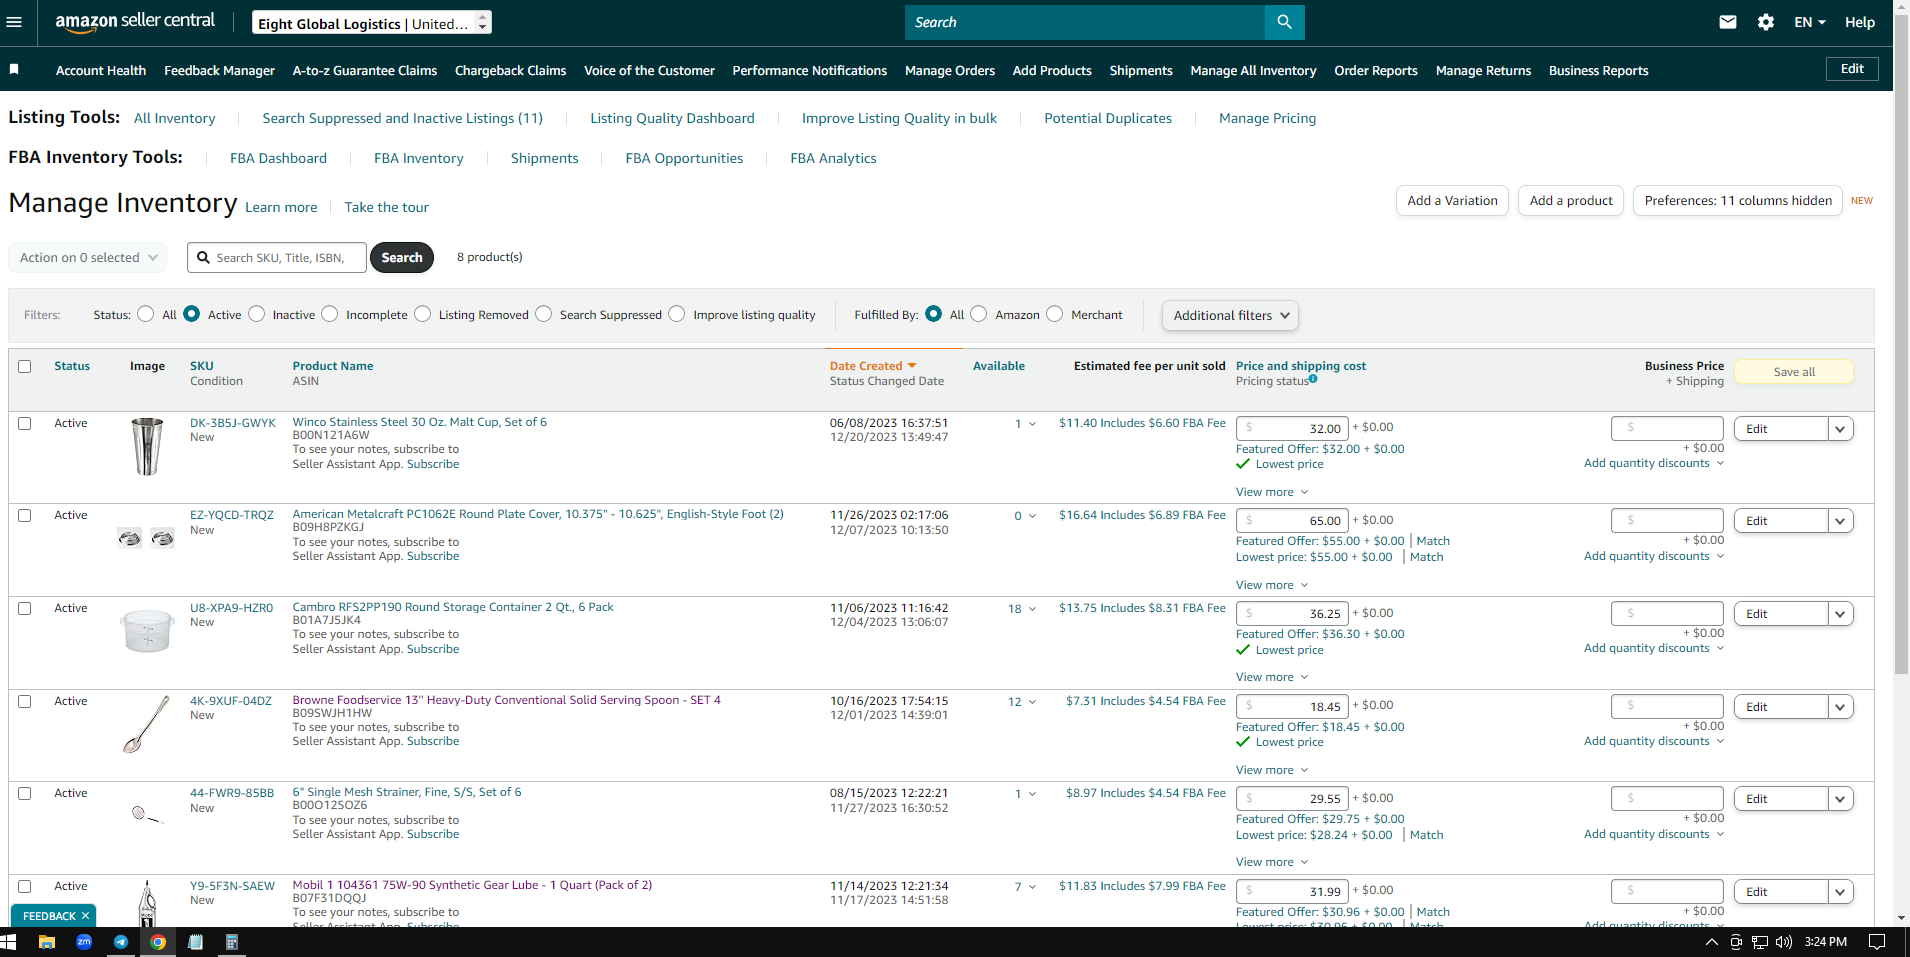Open Take the tour link
The image size is (1910, 957).
(x=386, y=207)
